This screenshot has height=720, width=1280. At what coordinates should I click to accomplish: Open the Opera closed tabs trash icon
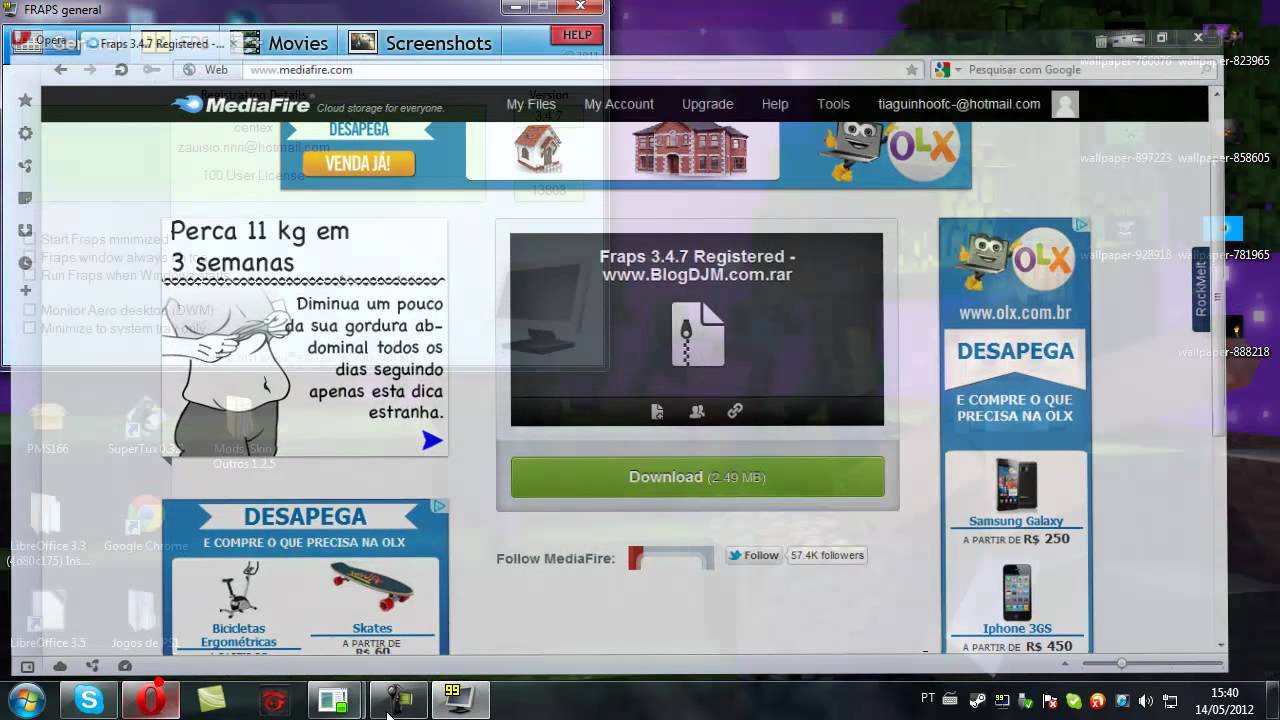(1101, 42)
